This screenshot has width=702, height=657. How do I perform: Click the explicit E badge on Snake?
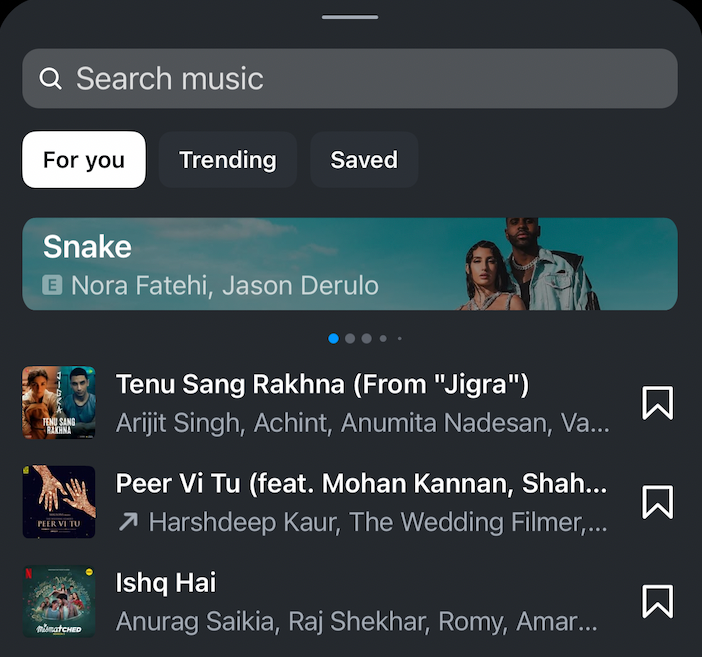tap(53, 286)
